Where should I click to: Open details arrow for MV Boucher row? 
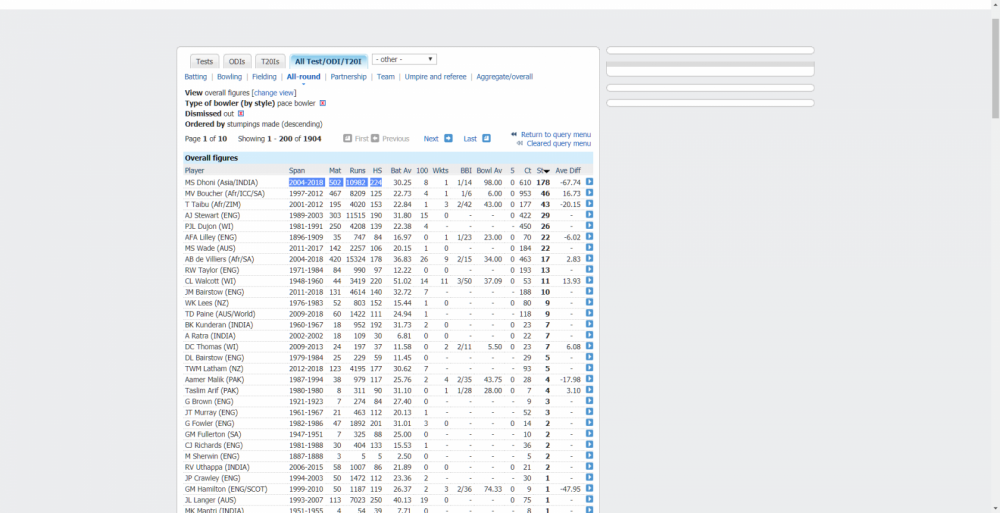pyautogui.click(x=589, y=193)
